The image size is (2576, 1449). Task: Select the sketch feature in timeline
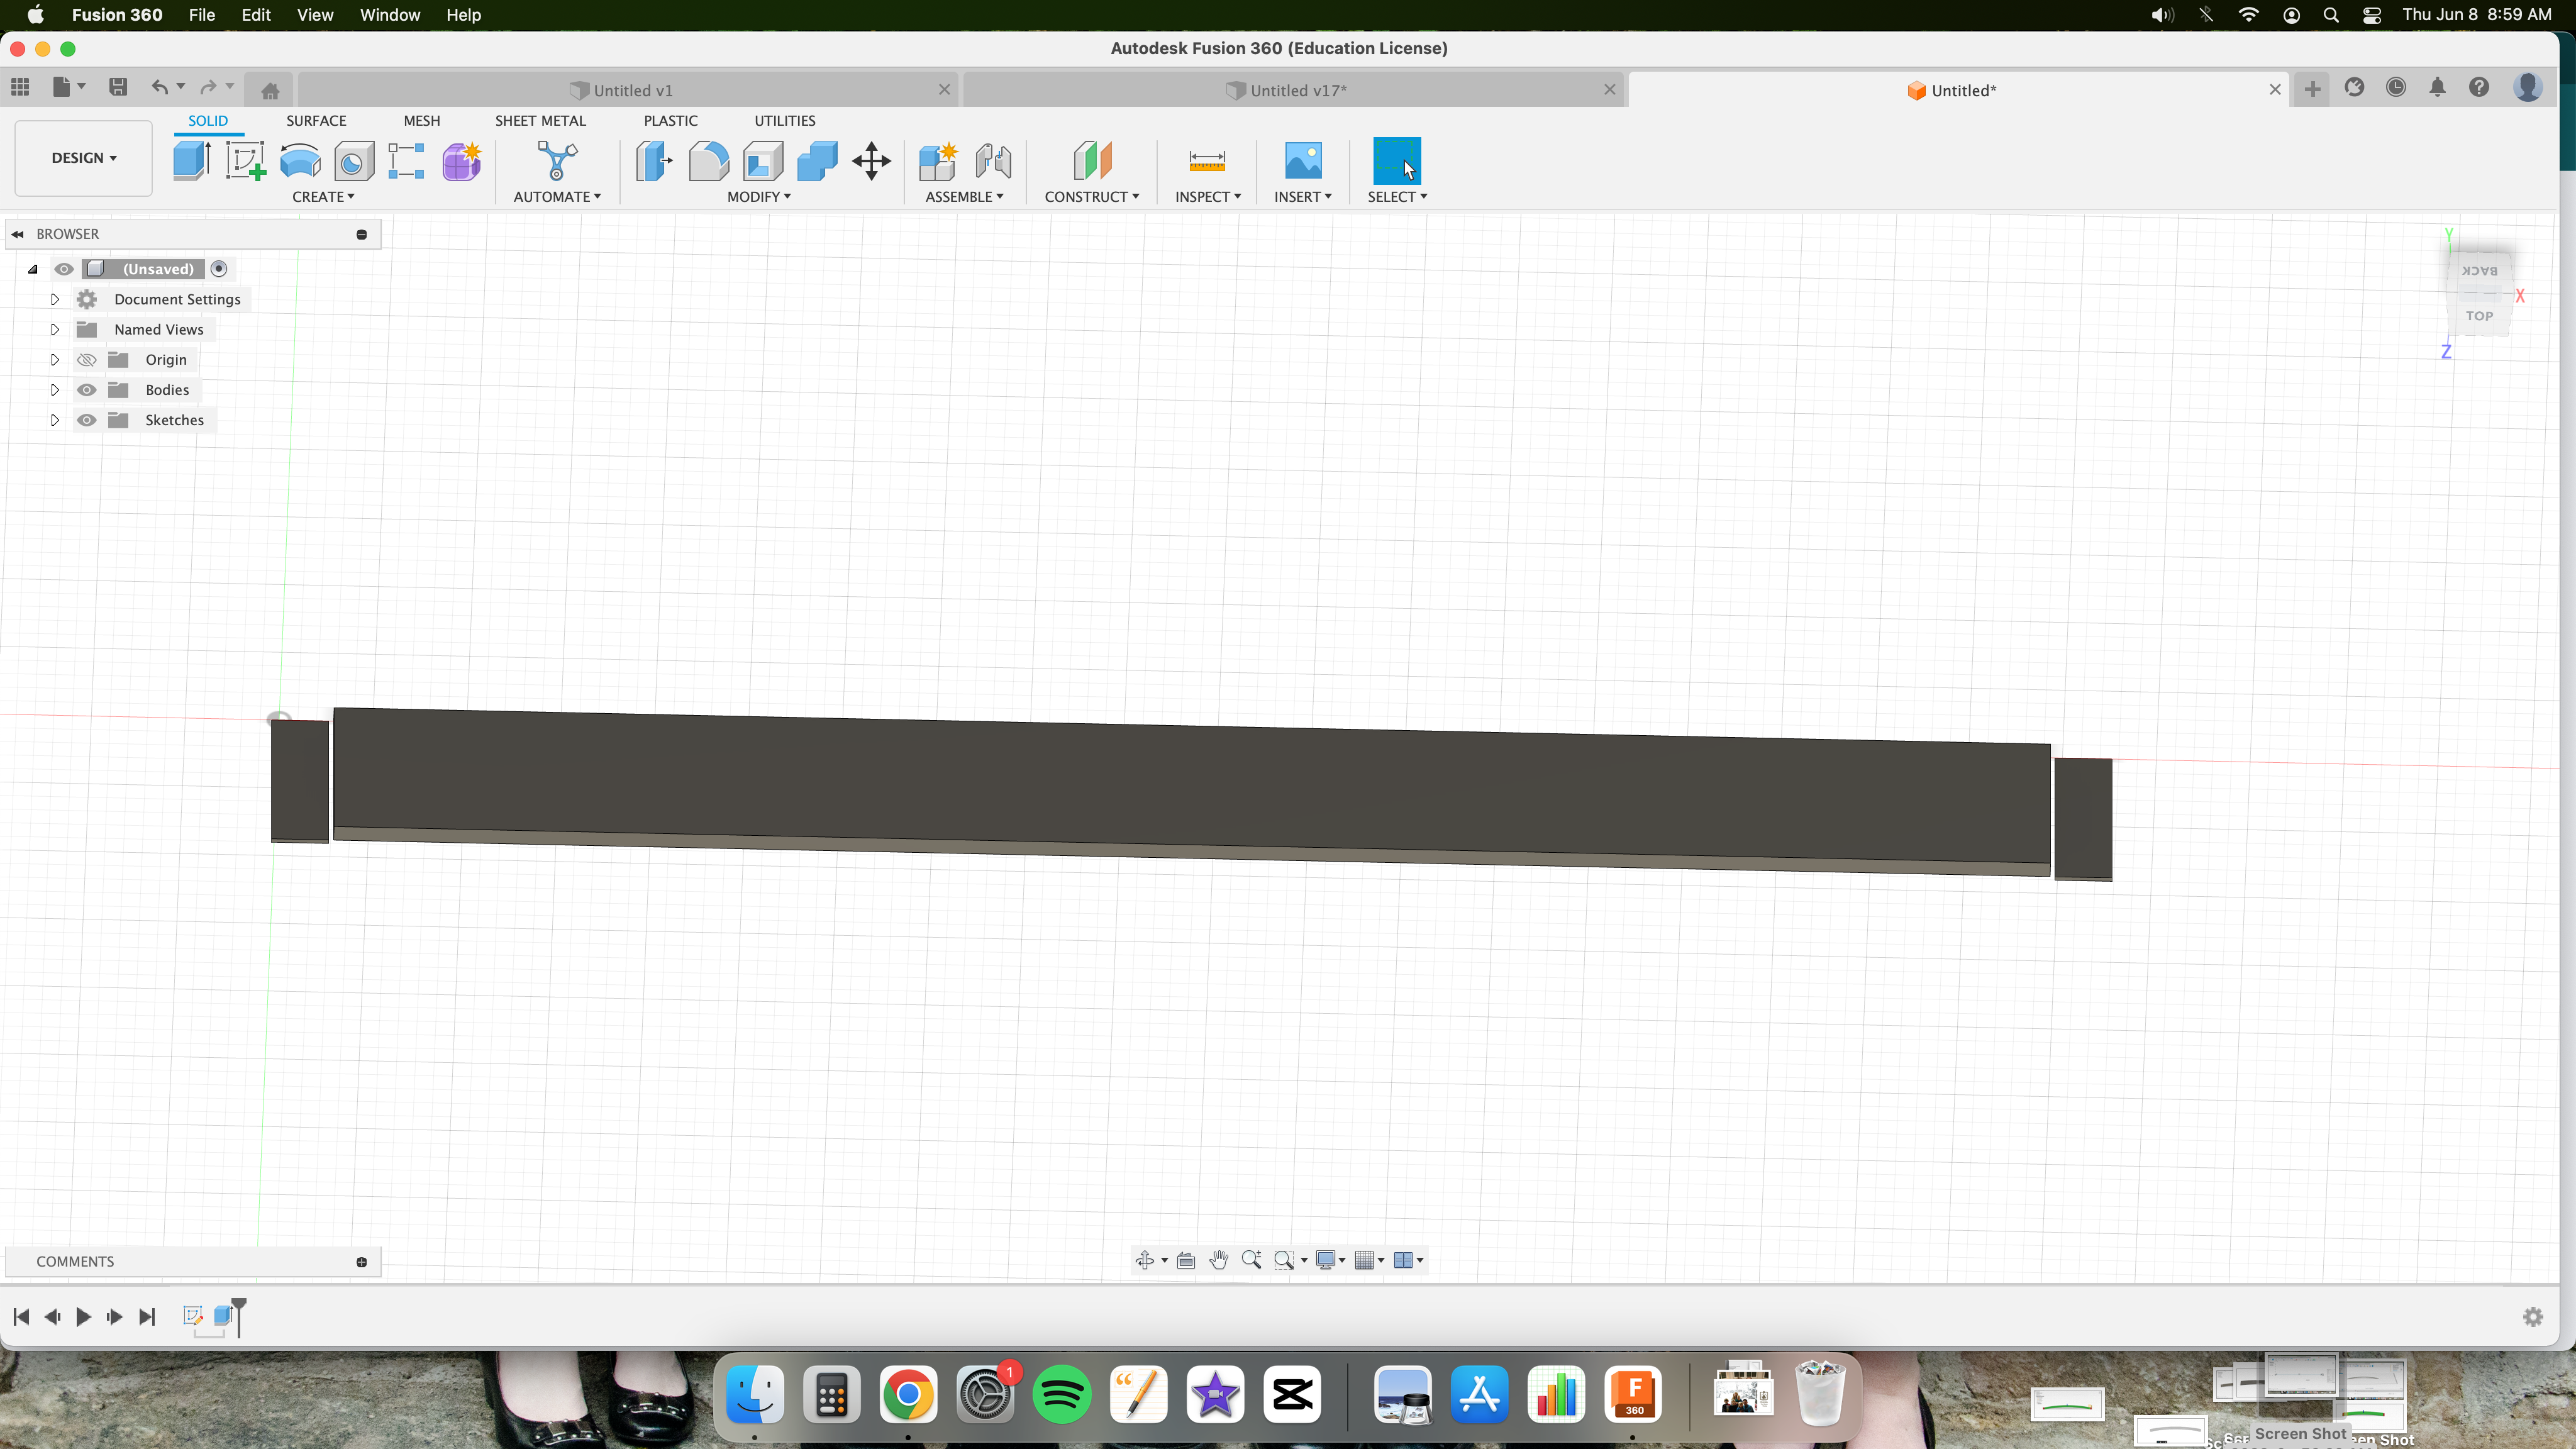193,1316
